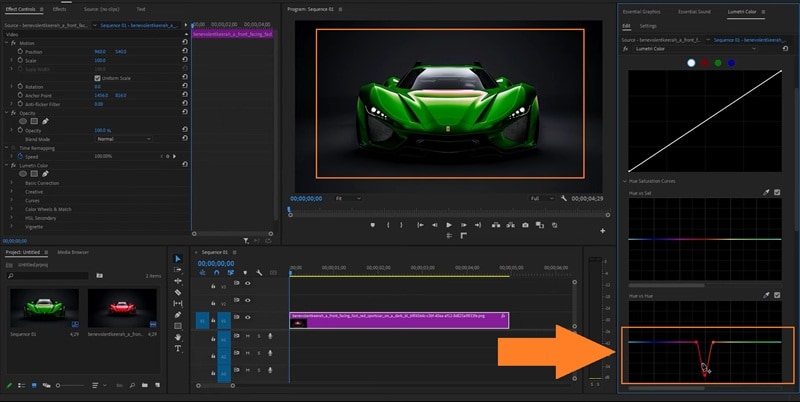Viewport: 800px width, 402px height.
Task: Select the Type tool
Action: [x=178, y=348]
